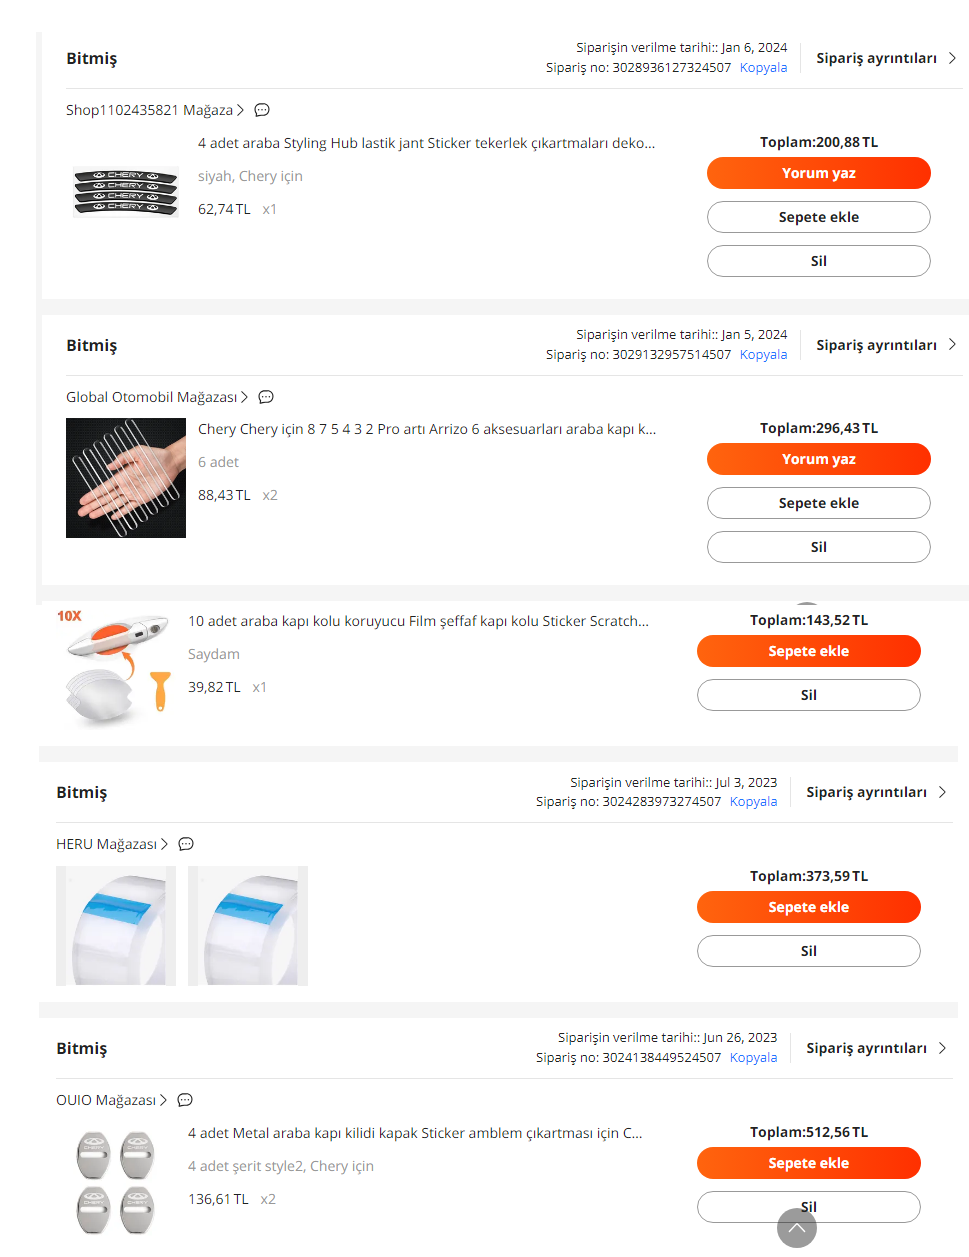Write review for the Chery wheel sticker order

coord(819,173)
